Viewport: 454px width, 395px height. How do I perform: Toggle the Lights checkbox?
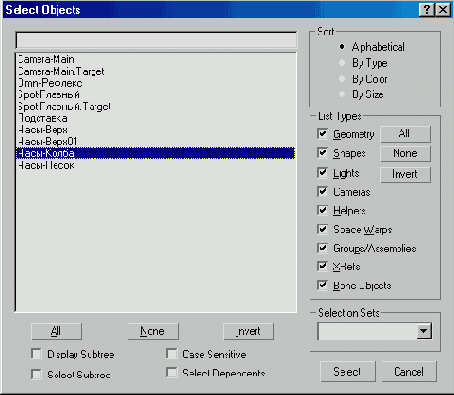[x=322, y=172]
